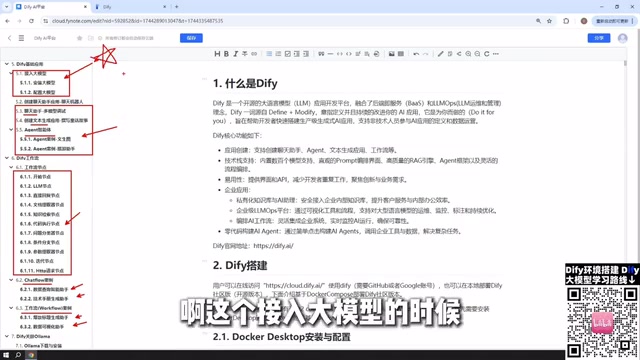This screenshot has width=640, height=360.
Task: Insert a hyperlink from toolbar
Action: point(254,54)
